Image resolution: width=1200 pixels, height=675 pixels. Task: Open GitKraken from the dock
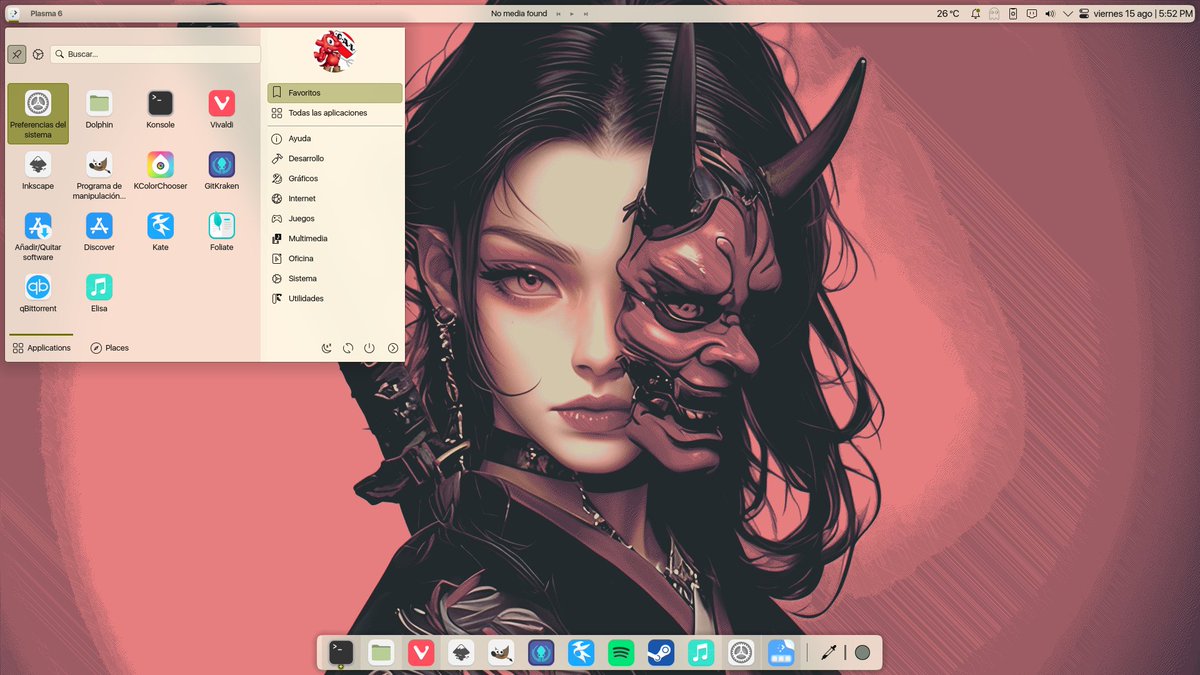pyautogui.click(x=541, y=653)
